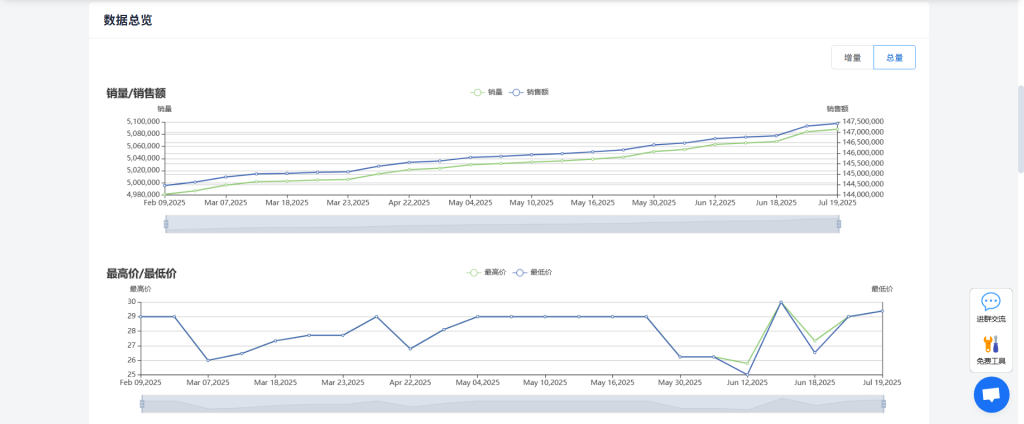Click right handle of 最高价/最低价 zoom slider
Viewport: 1024px width, 424px height.
pos(884,404)
